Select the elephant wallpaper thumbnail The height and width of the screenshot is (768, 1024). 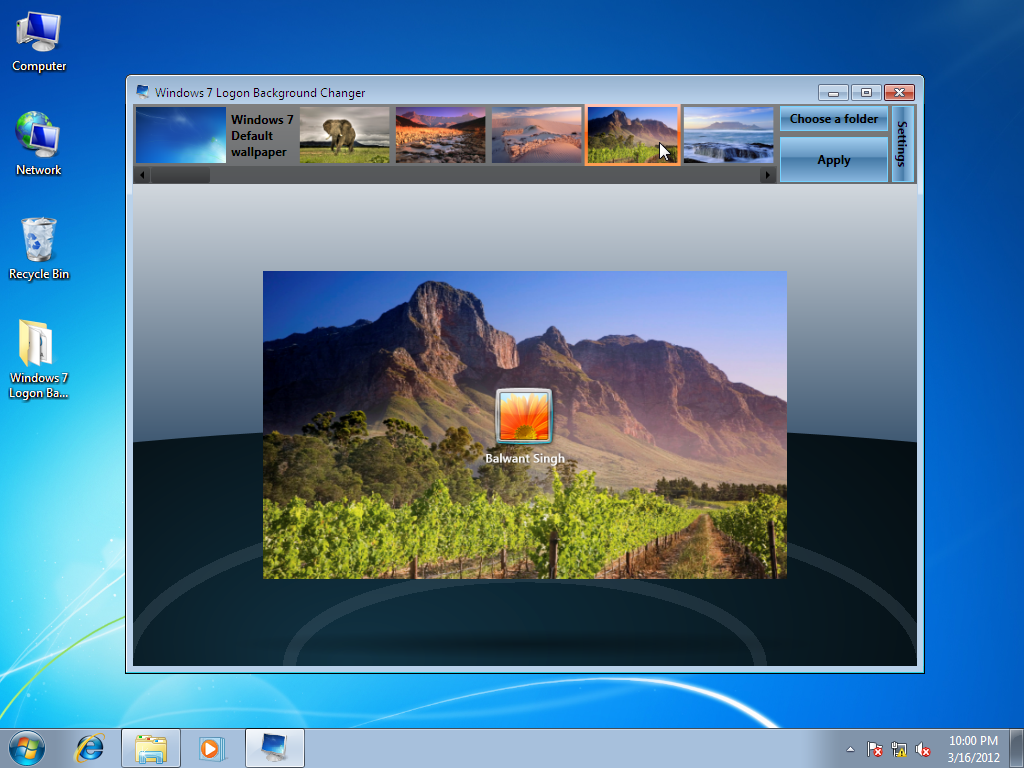(344, 134)
